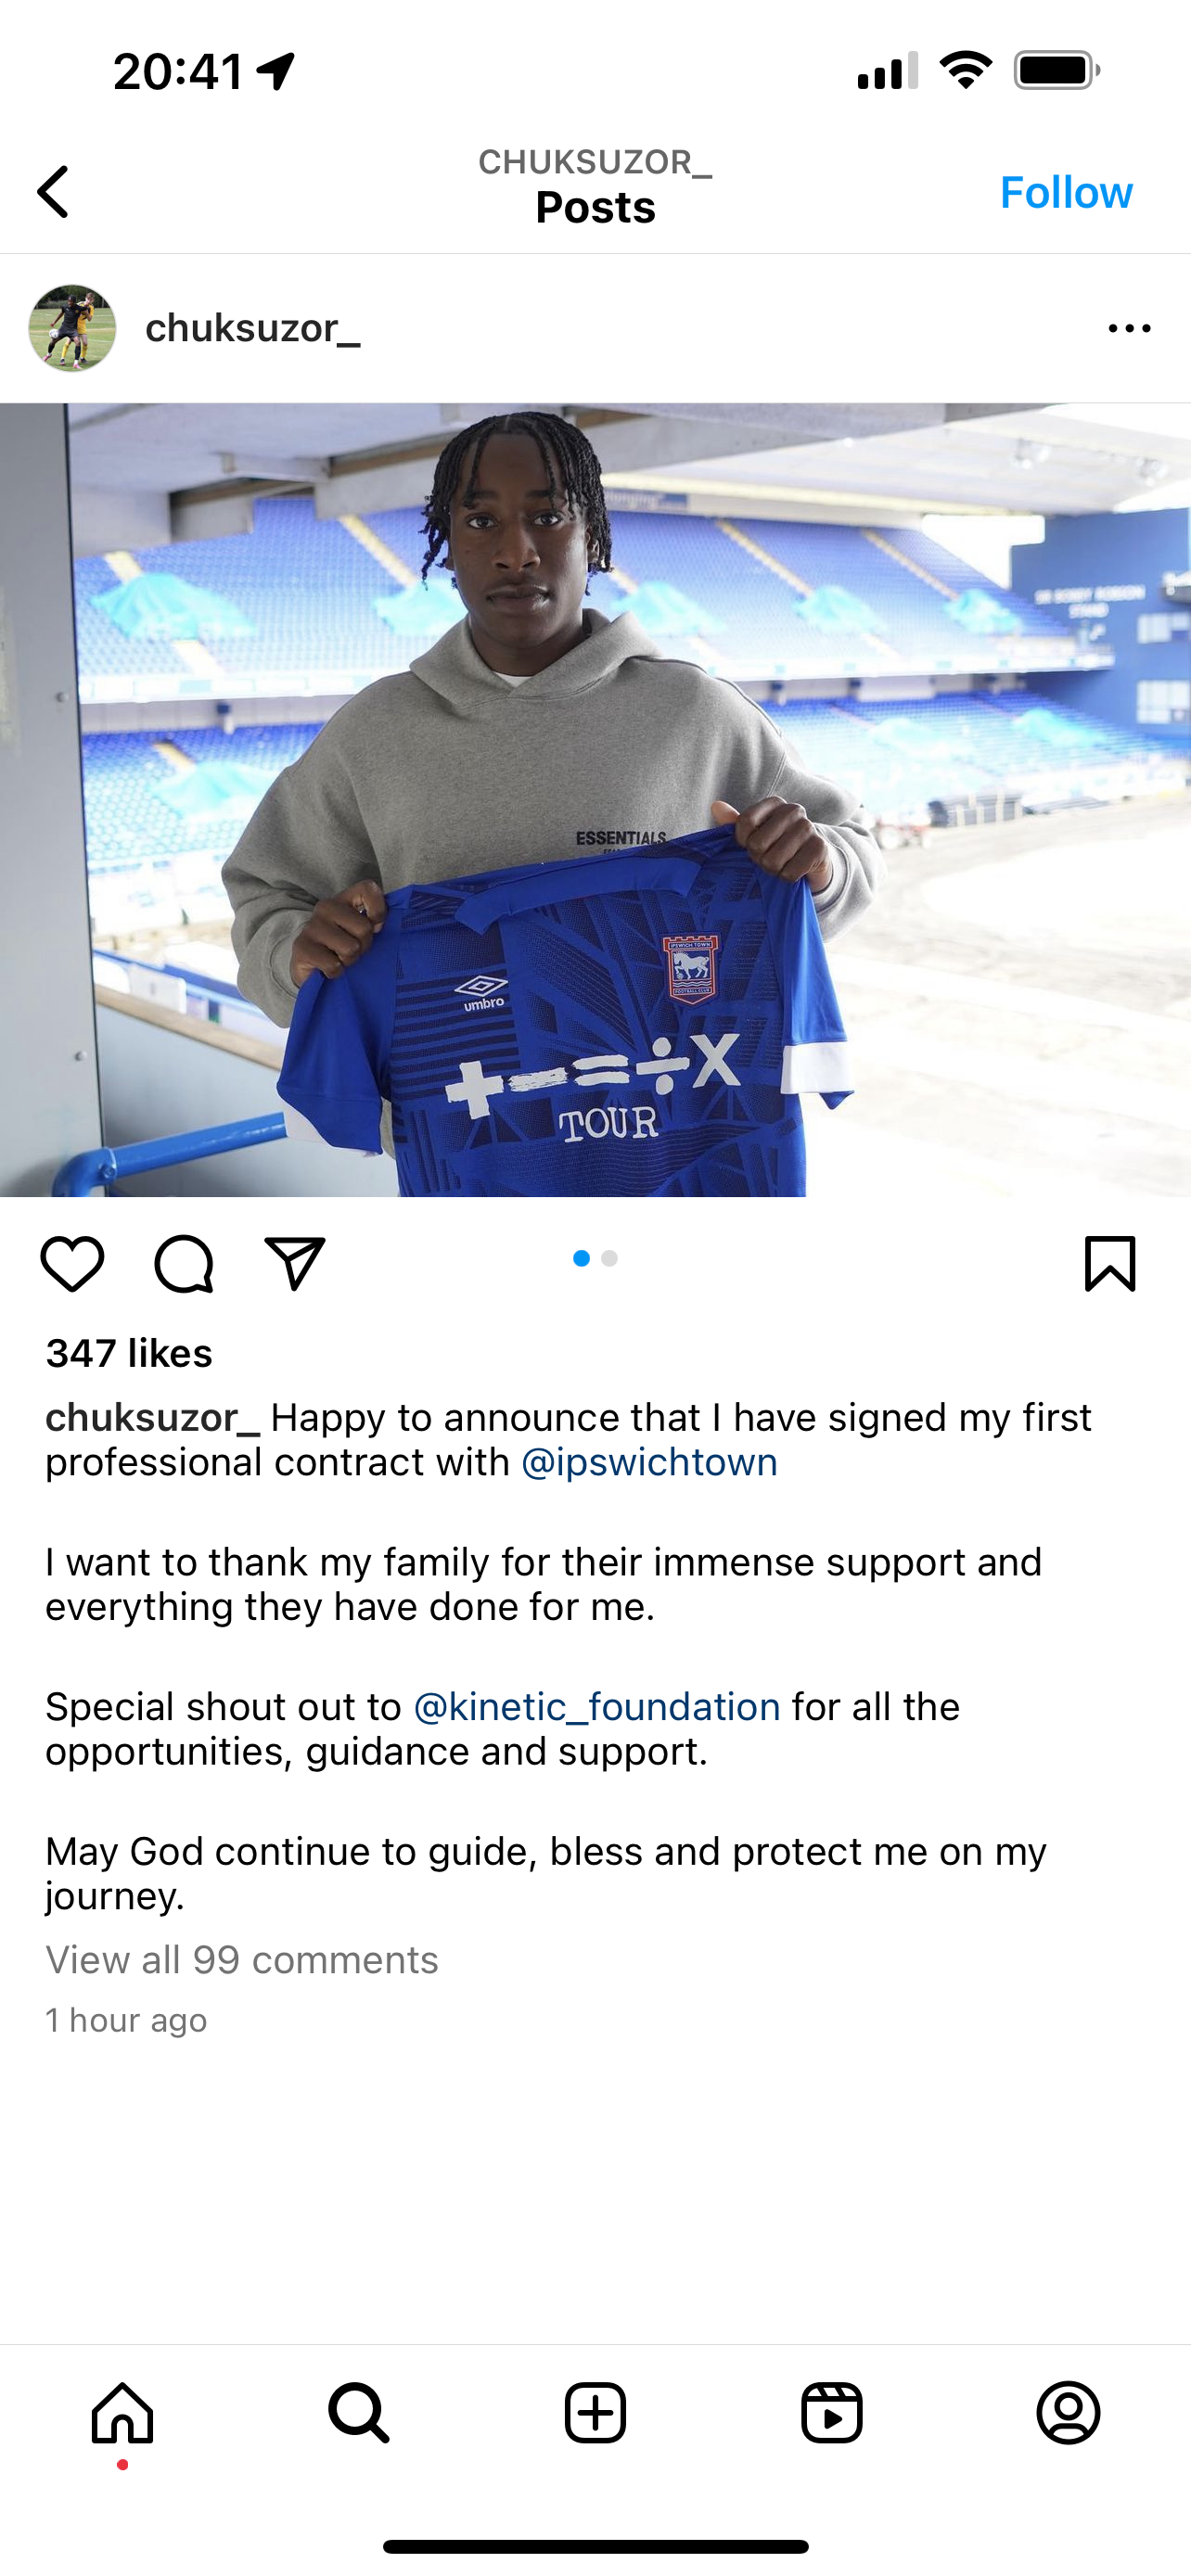Tap the heart icon to like the post

point(72,1264)
